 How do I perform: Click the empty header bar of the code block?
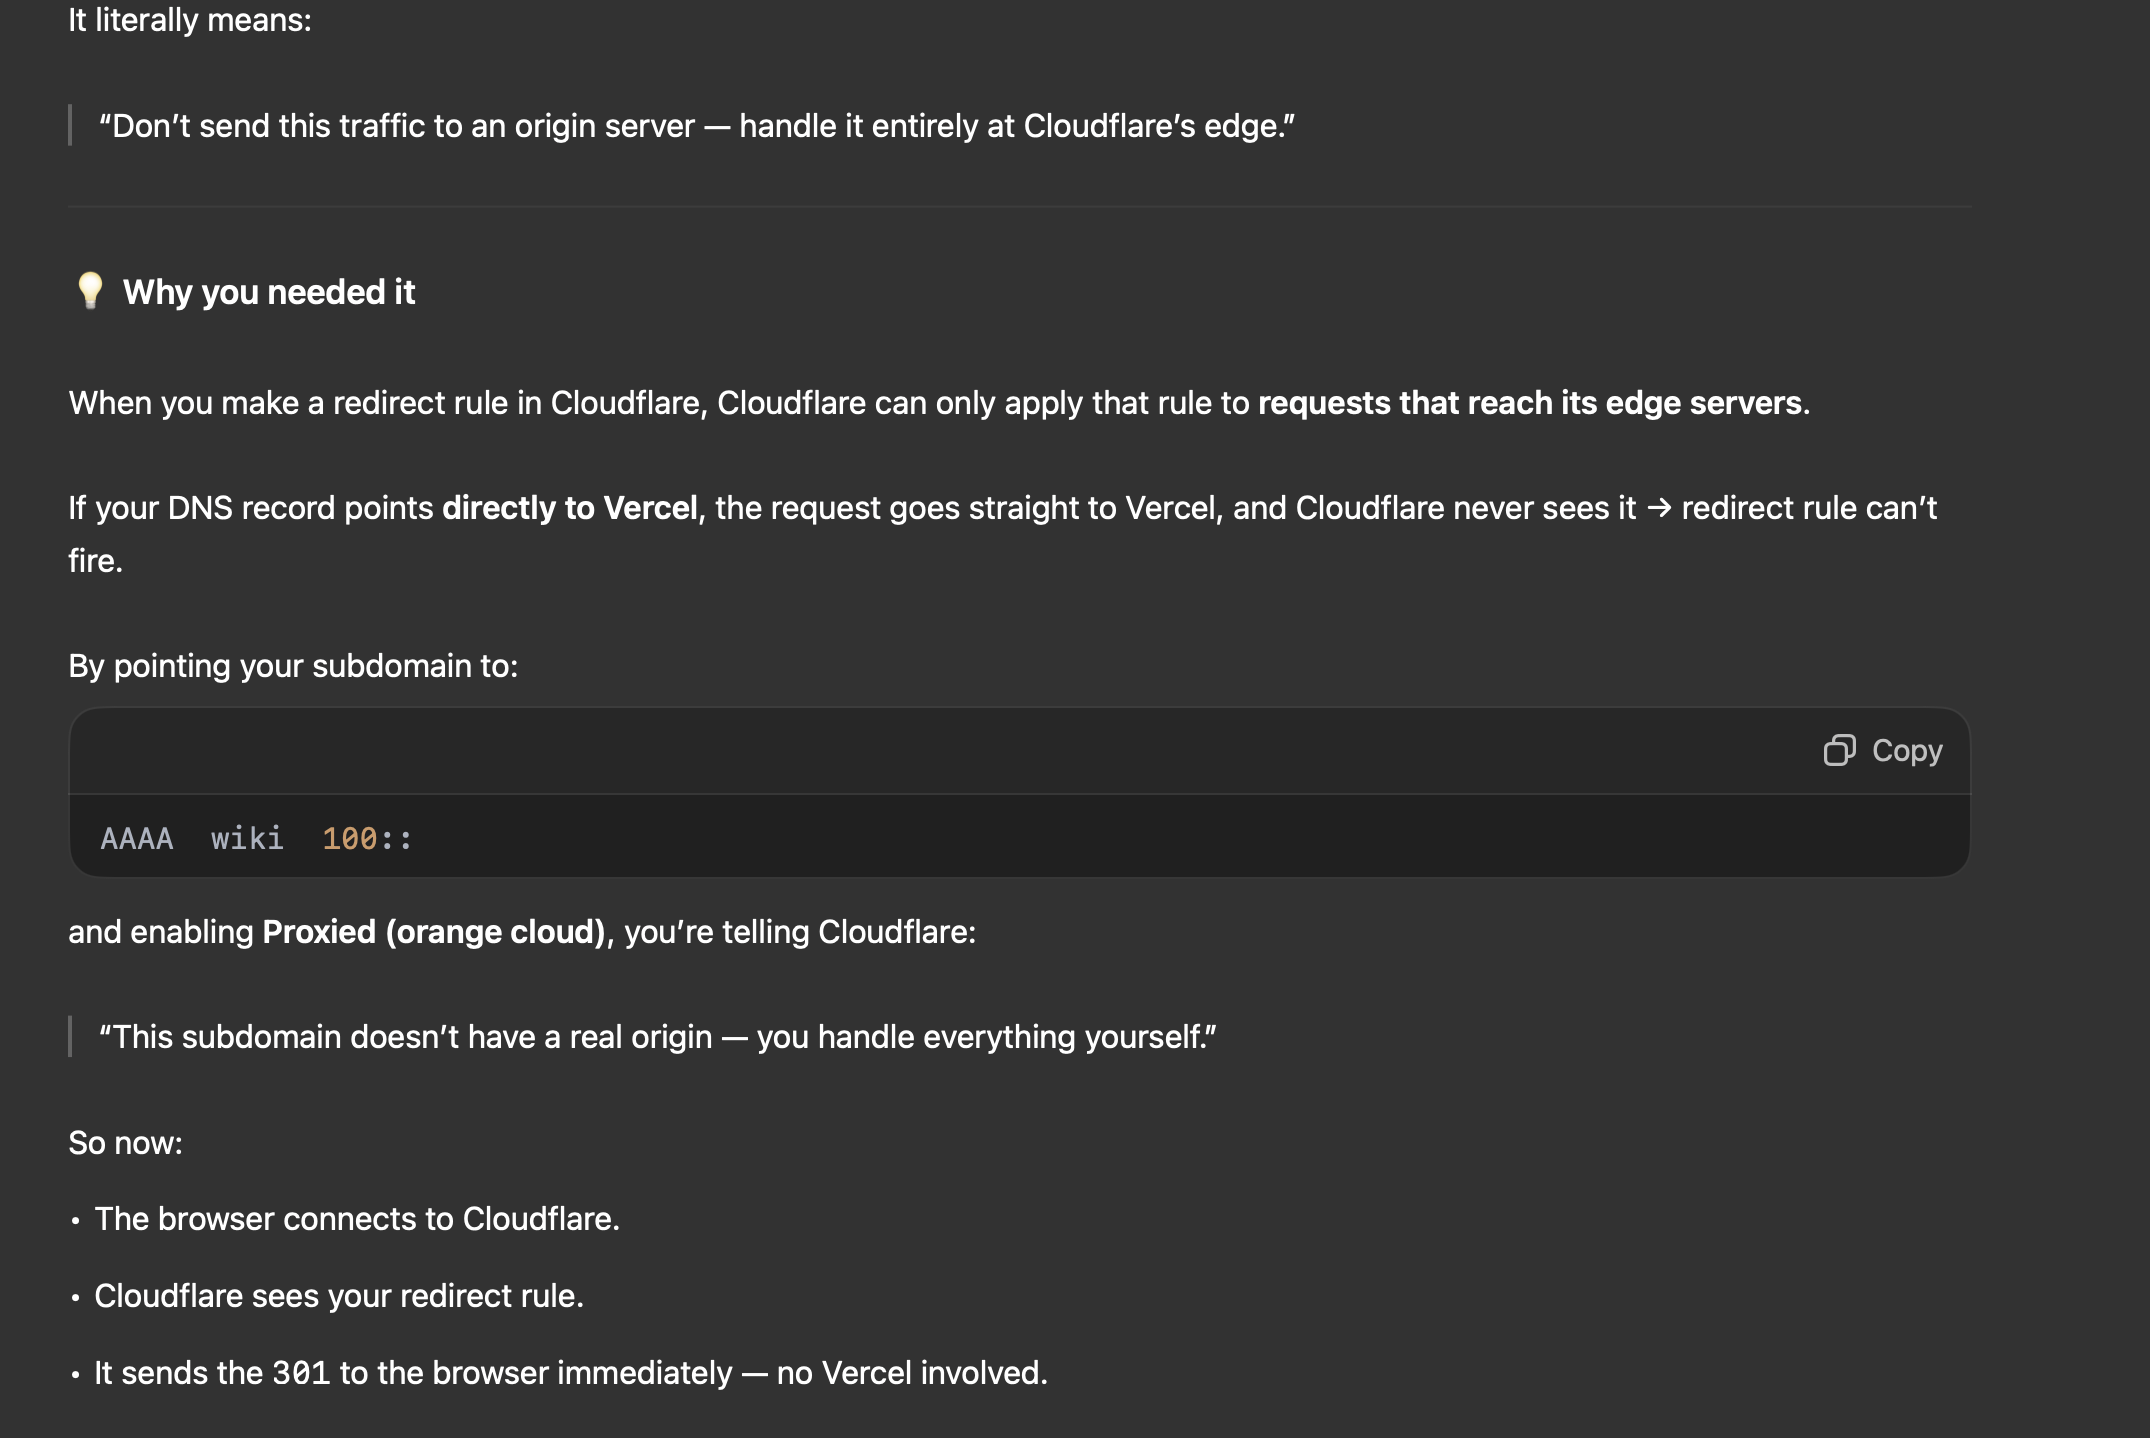coord(900,751)
